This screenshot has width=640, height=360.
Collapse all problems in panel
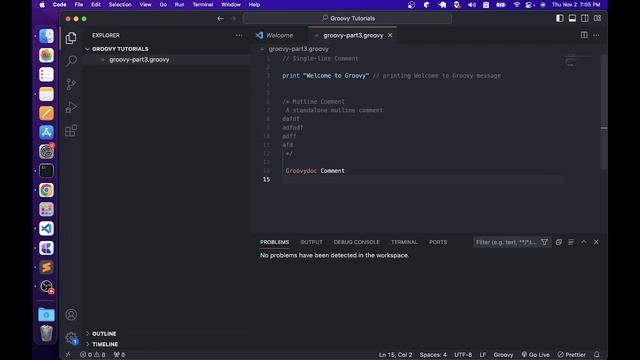click(559, 242)
